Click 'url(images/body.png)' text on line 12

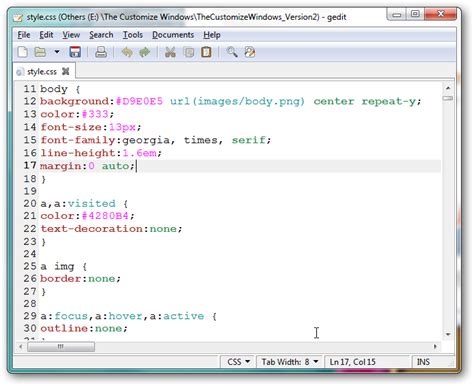click(x=237, y=101)
